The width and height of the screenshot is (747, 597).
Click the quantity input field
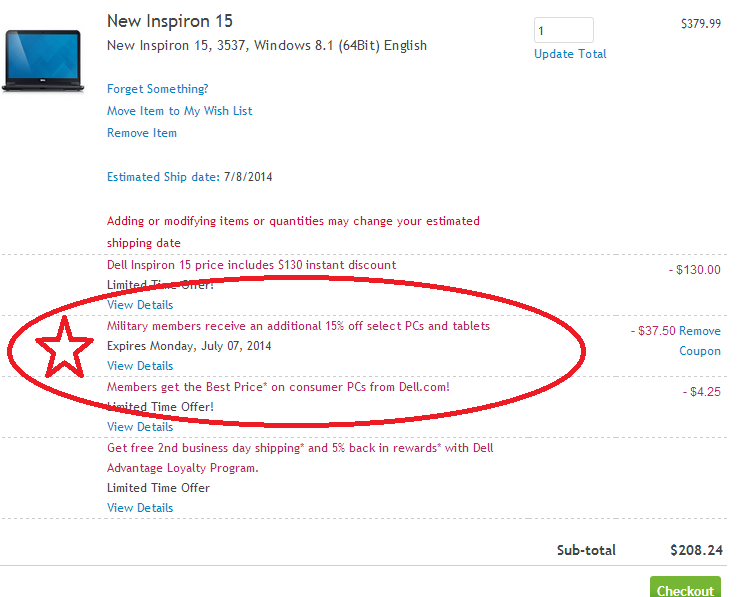(x=564, y=30)
